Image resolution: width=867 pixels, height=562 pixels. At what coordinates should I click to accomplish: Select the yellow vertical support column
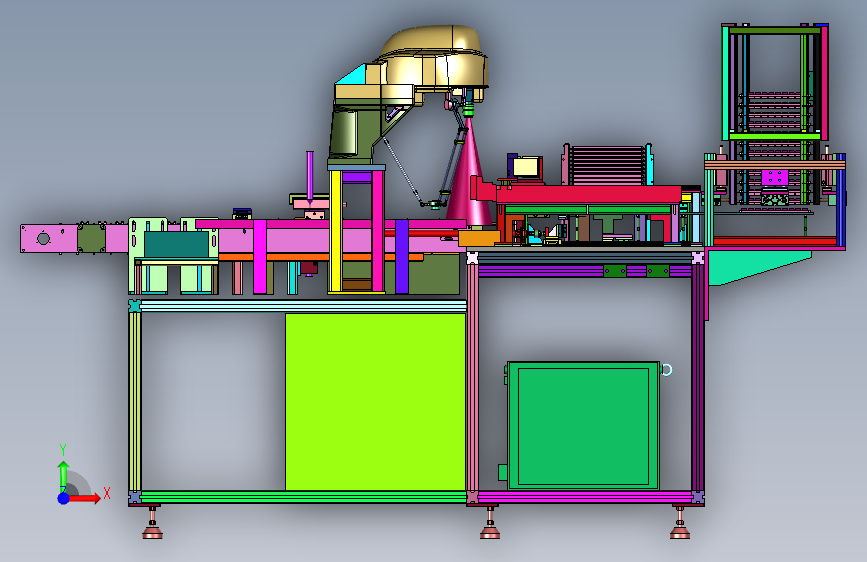pyautogui.click(x=335, y=231)
